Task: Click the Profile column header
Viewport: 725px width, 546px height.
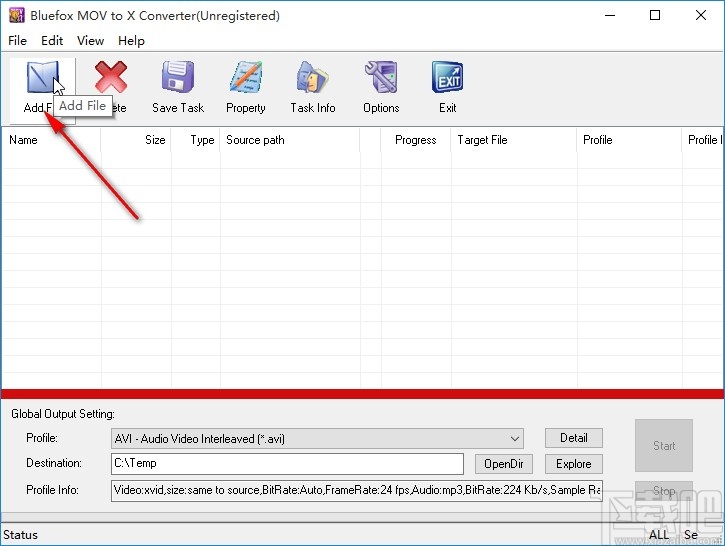Action: click(x=629, y=140)
